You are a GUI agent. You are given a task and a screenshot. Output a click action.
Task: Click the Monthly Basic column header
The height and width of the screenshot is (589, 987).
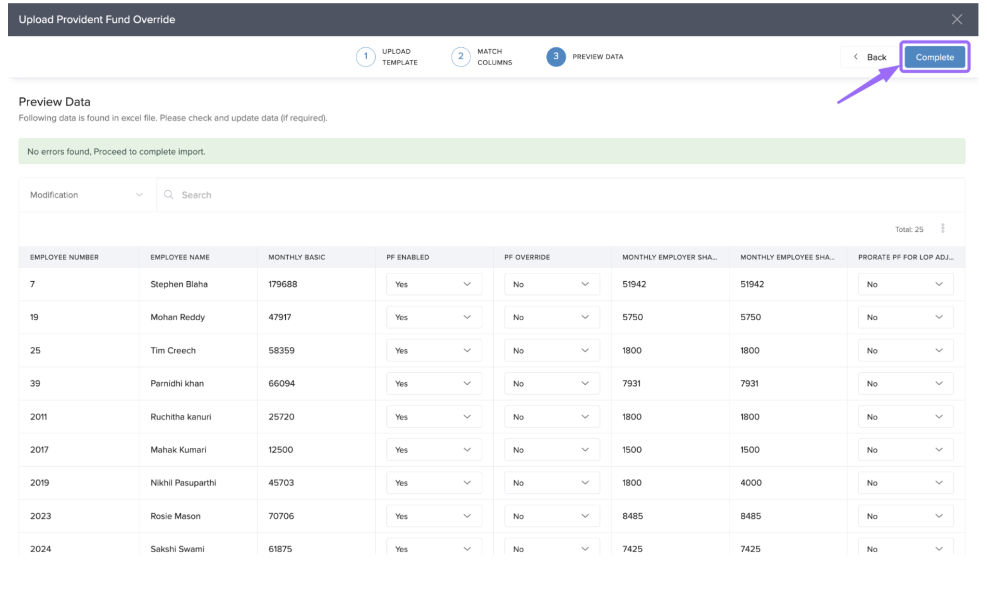tap(297, 257)
